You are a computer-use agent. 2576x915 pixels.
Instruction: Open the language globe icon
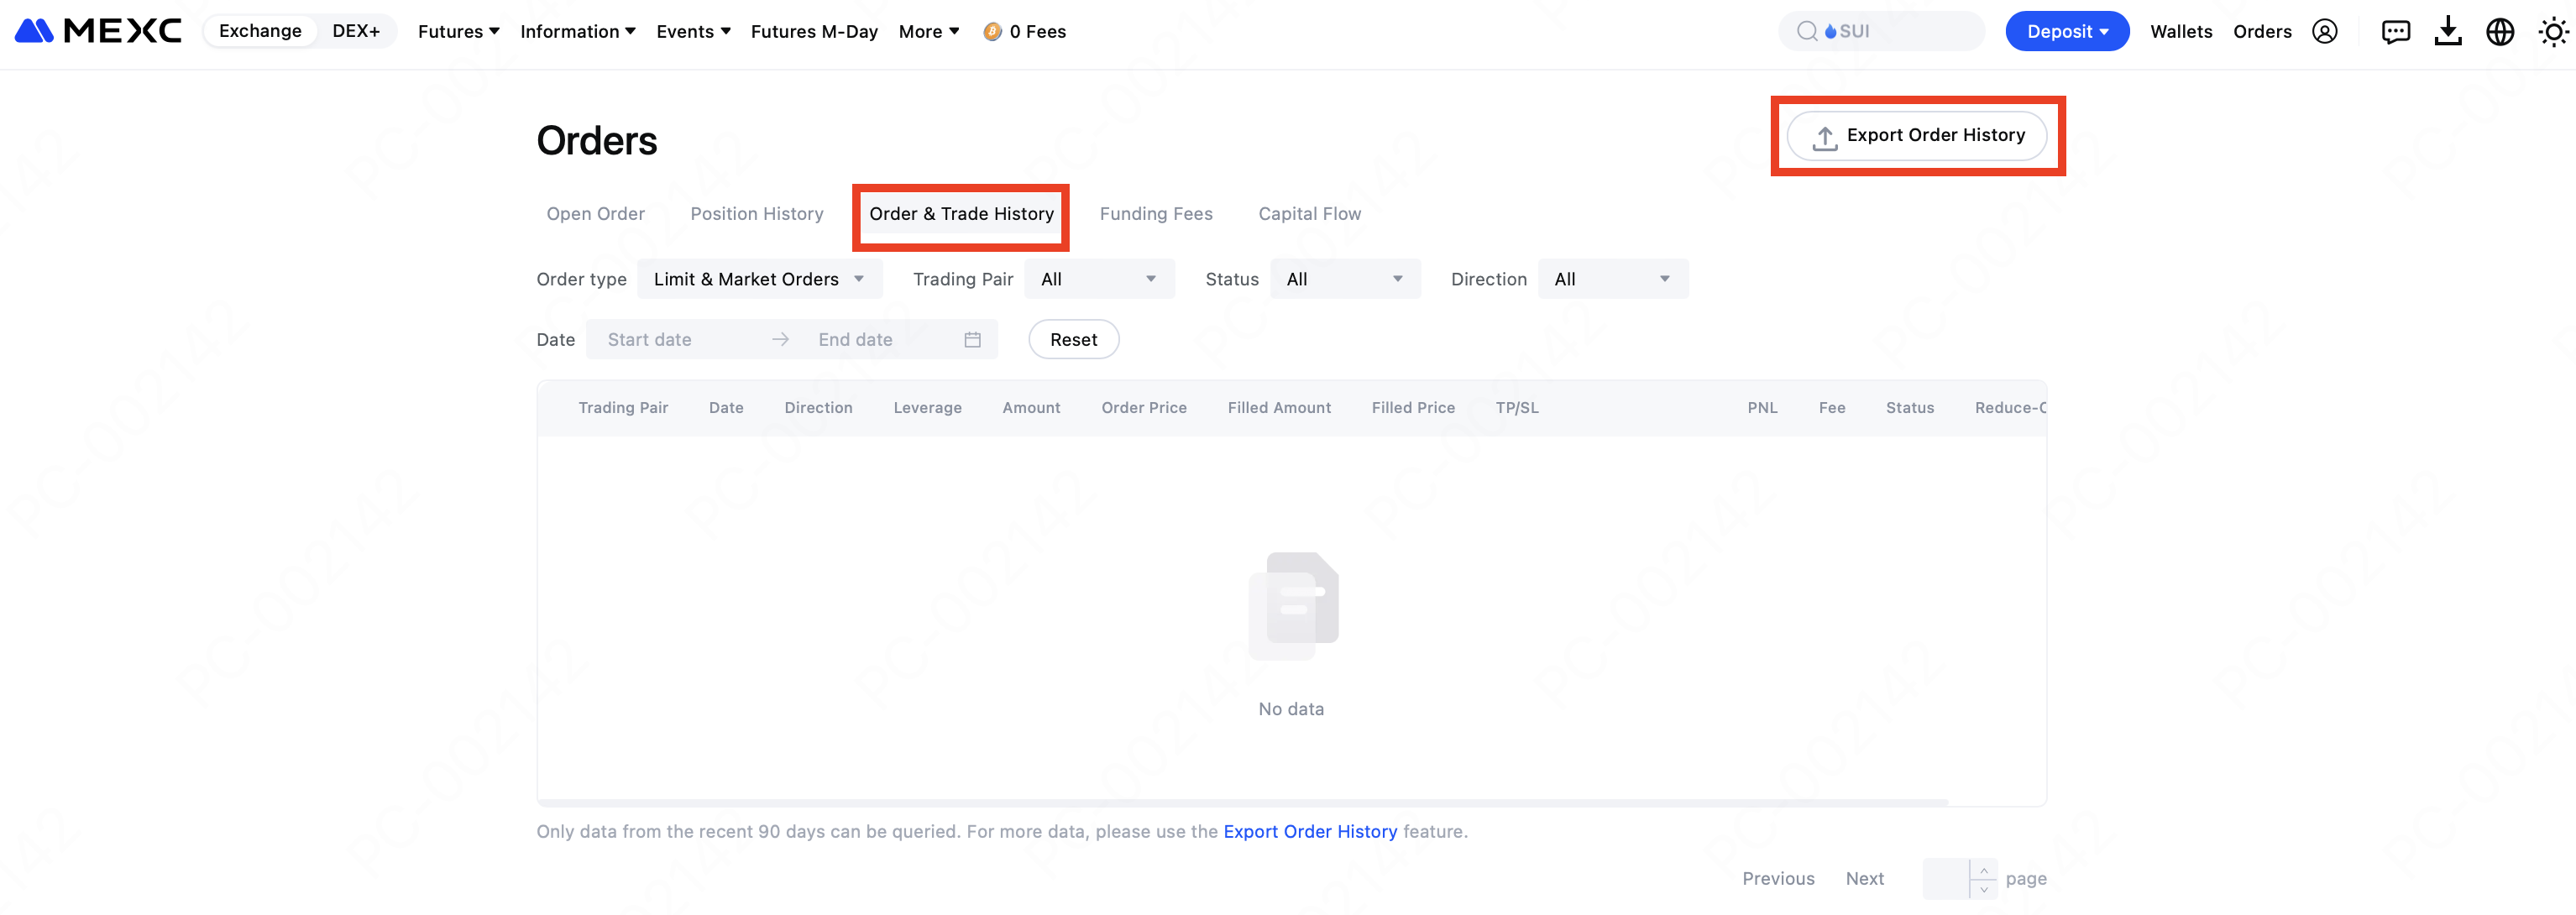coord(2499,32)
